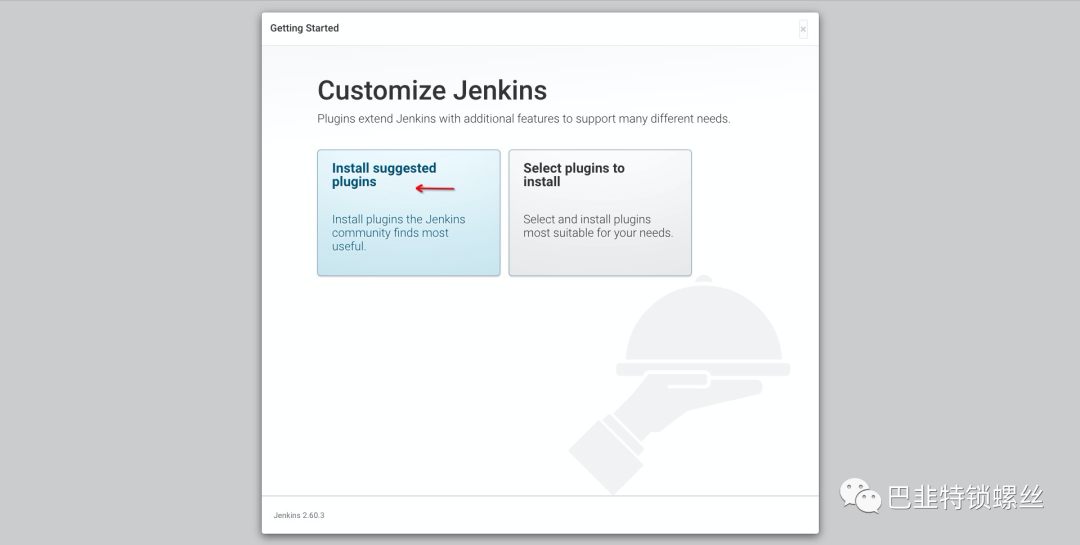Click the 'Plugins extend Jenkins' description line

[x=523, y=119]
